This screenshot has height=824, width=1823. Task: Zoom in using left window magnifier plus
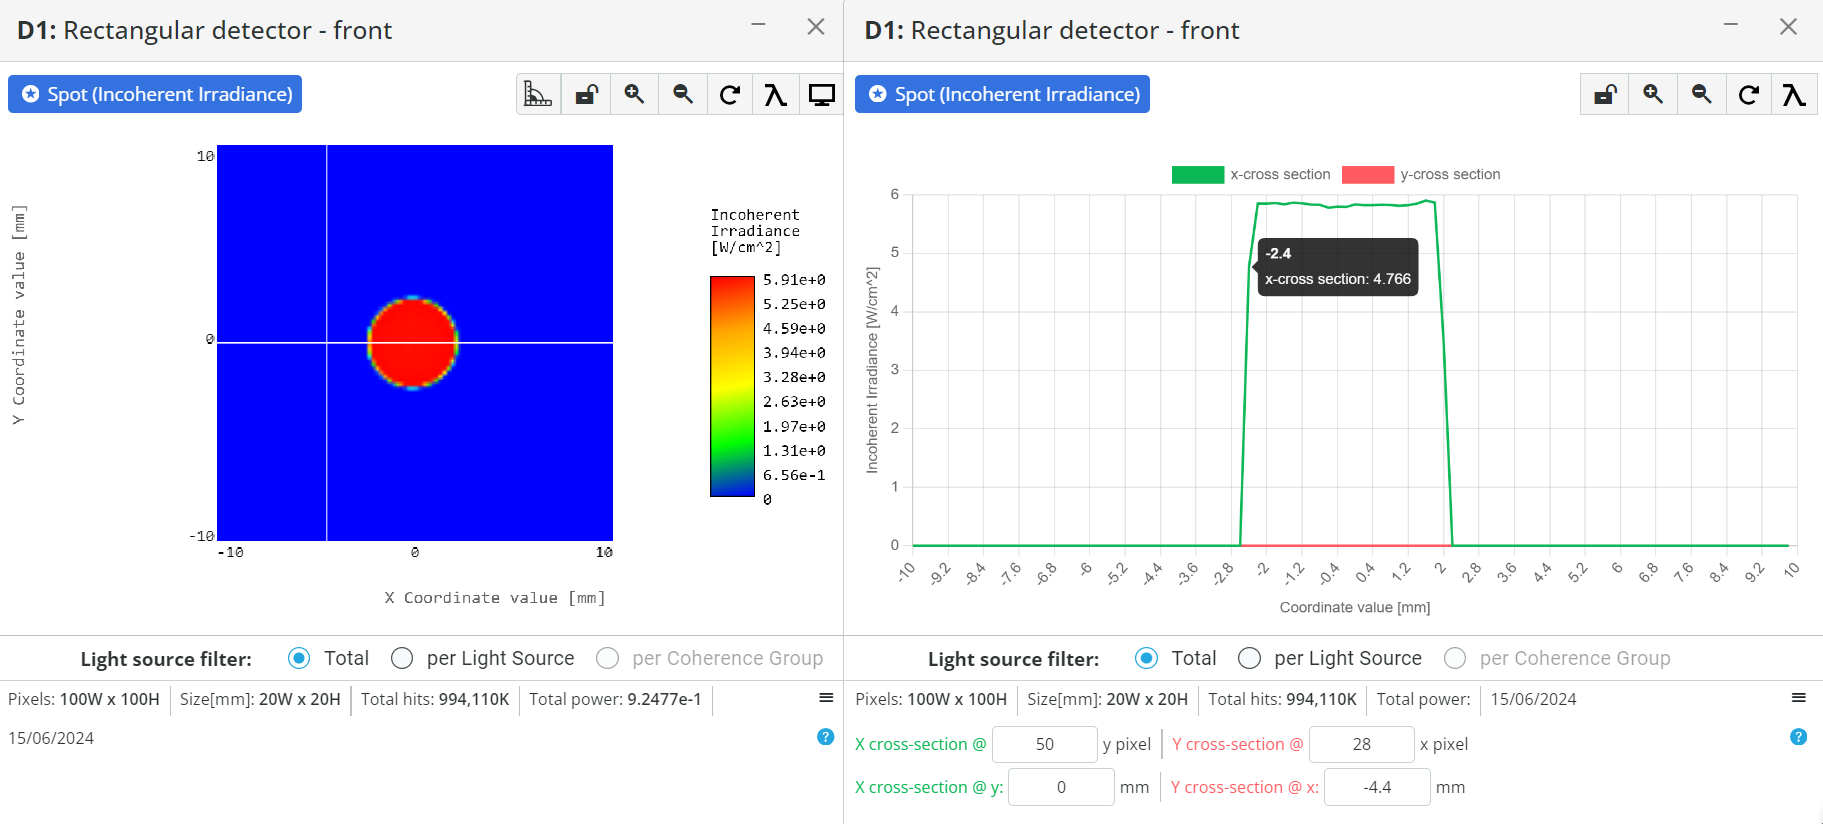tap(634, 94)
